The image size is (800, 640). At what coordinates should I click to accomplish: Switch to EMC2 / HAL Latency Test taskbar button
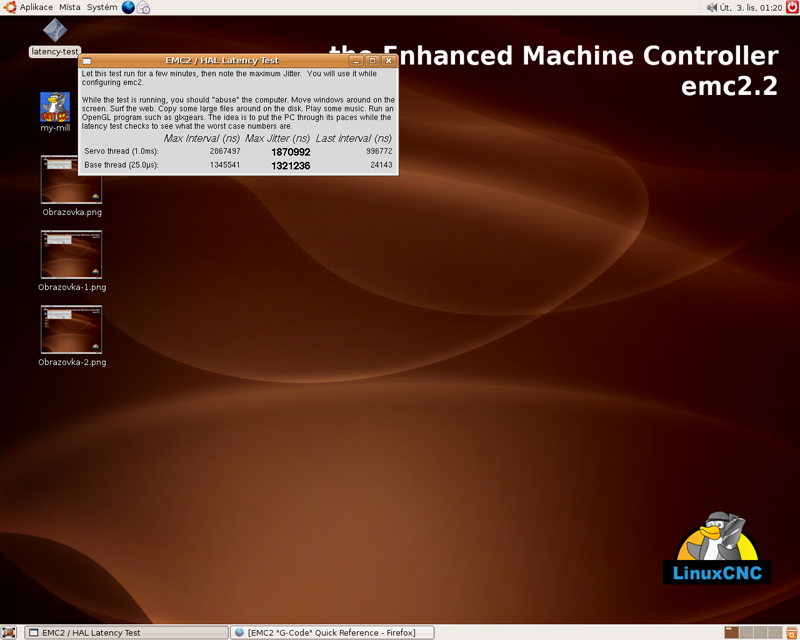(x=126, y=632)
